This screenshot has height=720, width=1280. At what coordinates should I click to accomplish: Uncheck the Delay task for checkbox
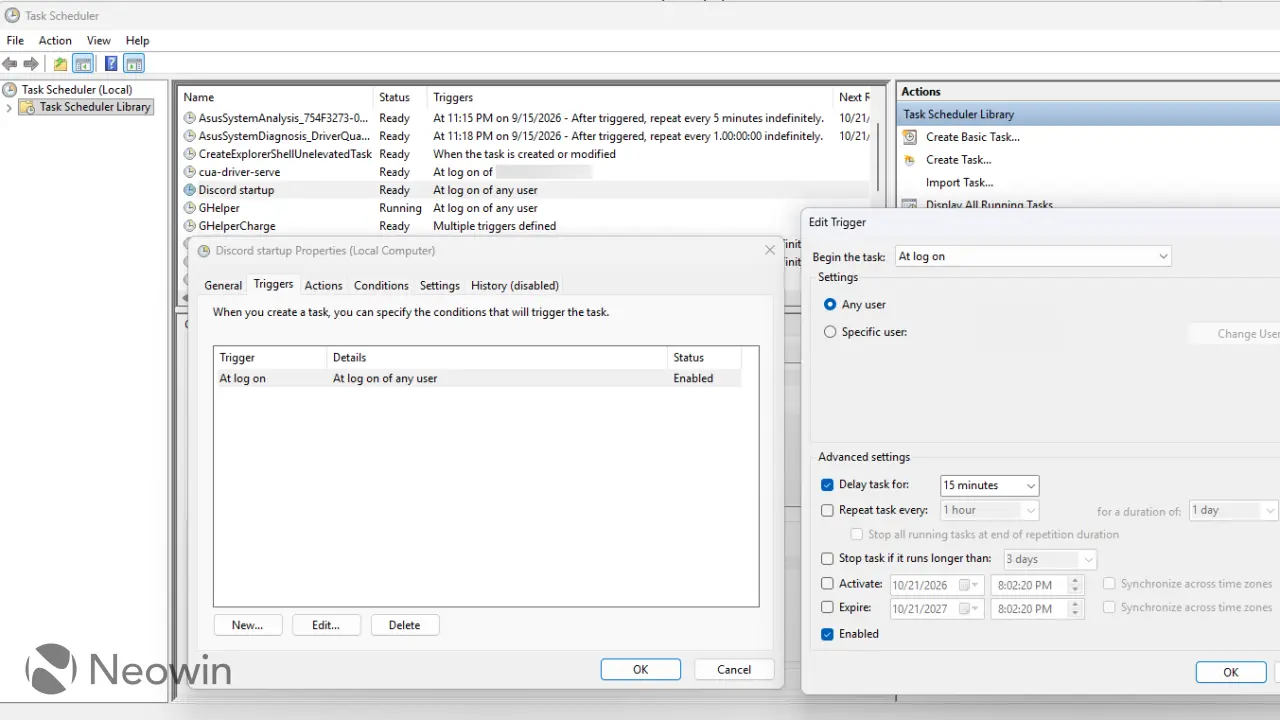827,485
